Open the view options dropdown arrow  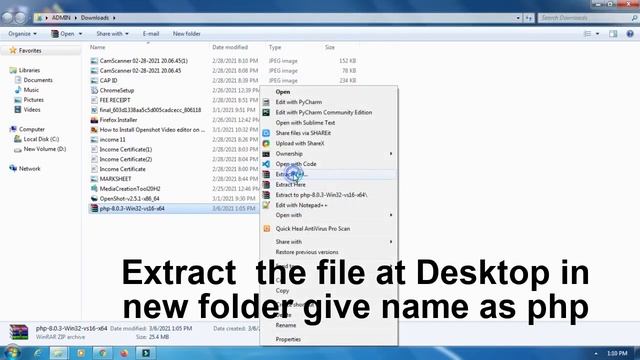click(x=598, y=34)
